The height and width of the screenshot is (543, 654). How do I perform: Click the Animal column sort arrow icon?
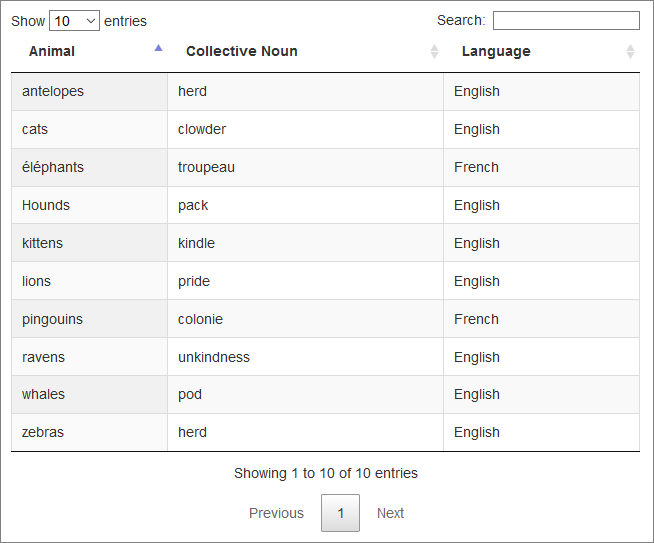pyautogui.click(x=158, y=48)
